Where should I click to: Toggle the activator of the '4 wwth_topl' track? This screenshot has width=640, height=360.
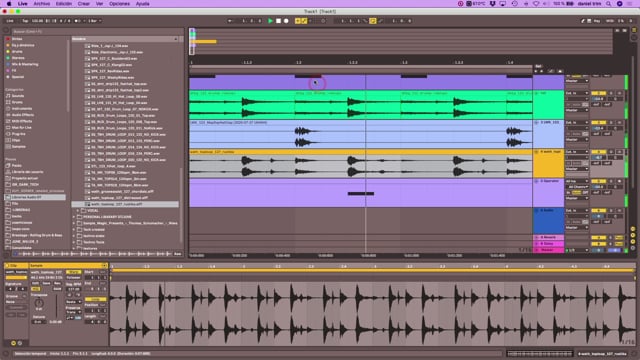click(x=598, y=152)
